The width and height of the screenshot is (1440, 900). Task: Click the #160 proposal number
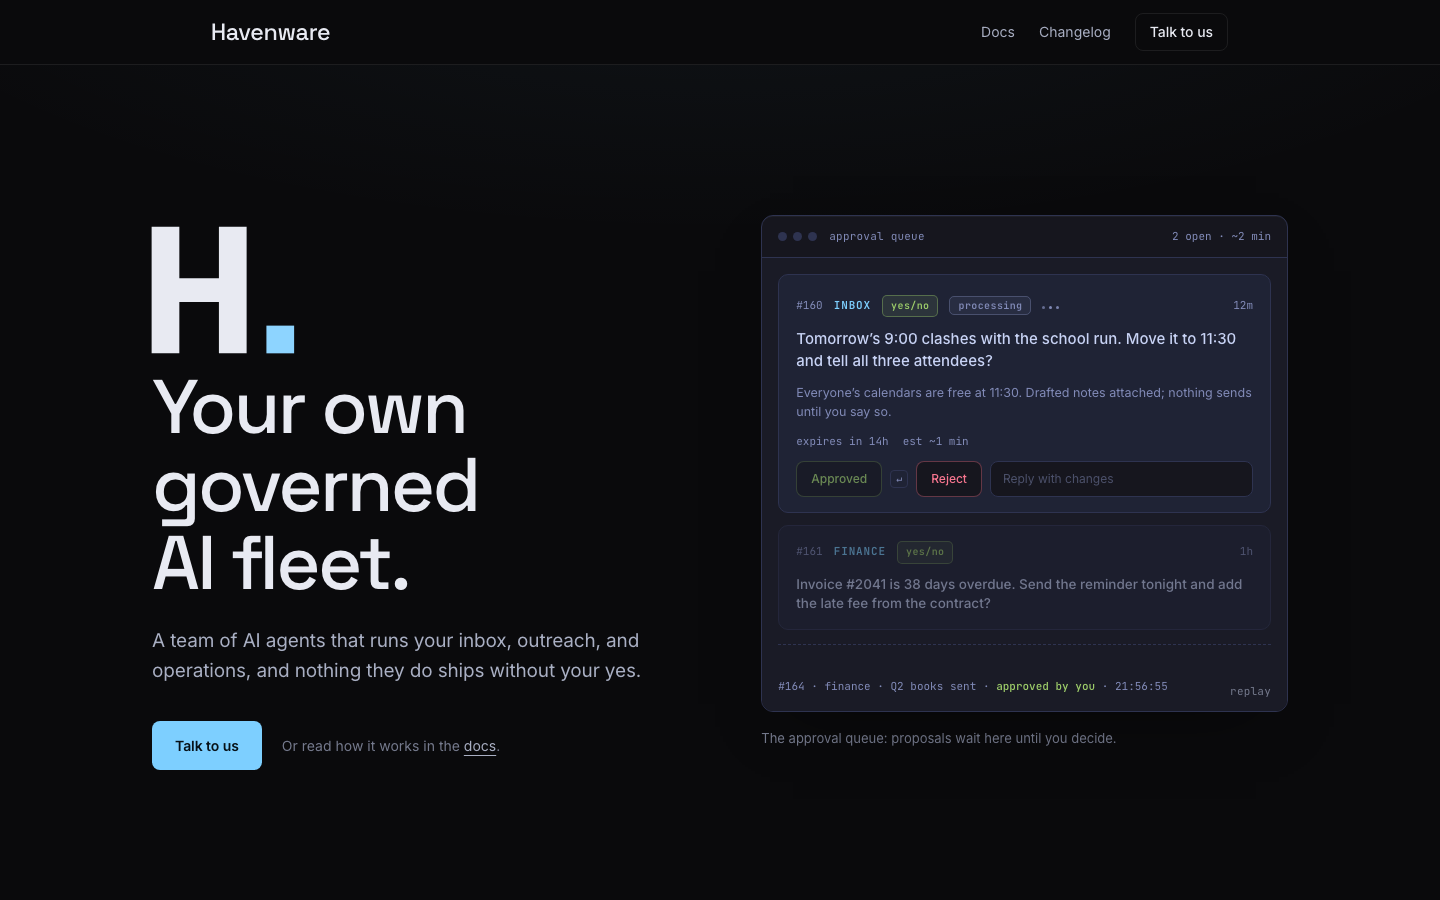click(809, 306)
